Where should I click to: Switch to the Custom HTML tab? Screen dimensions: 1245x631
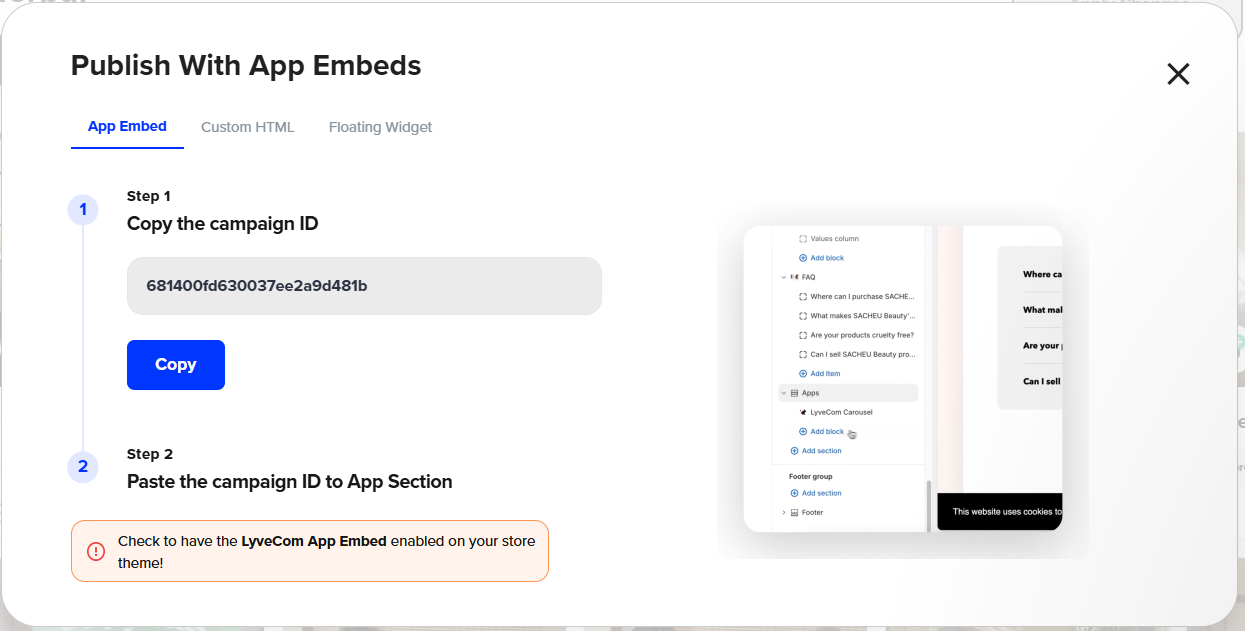tap(248, 127)
